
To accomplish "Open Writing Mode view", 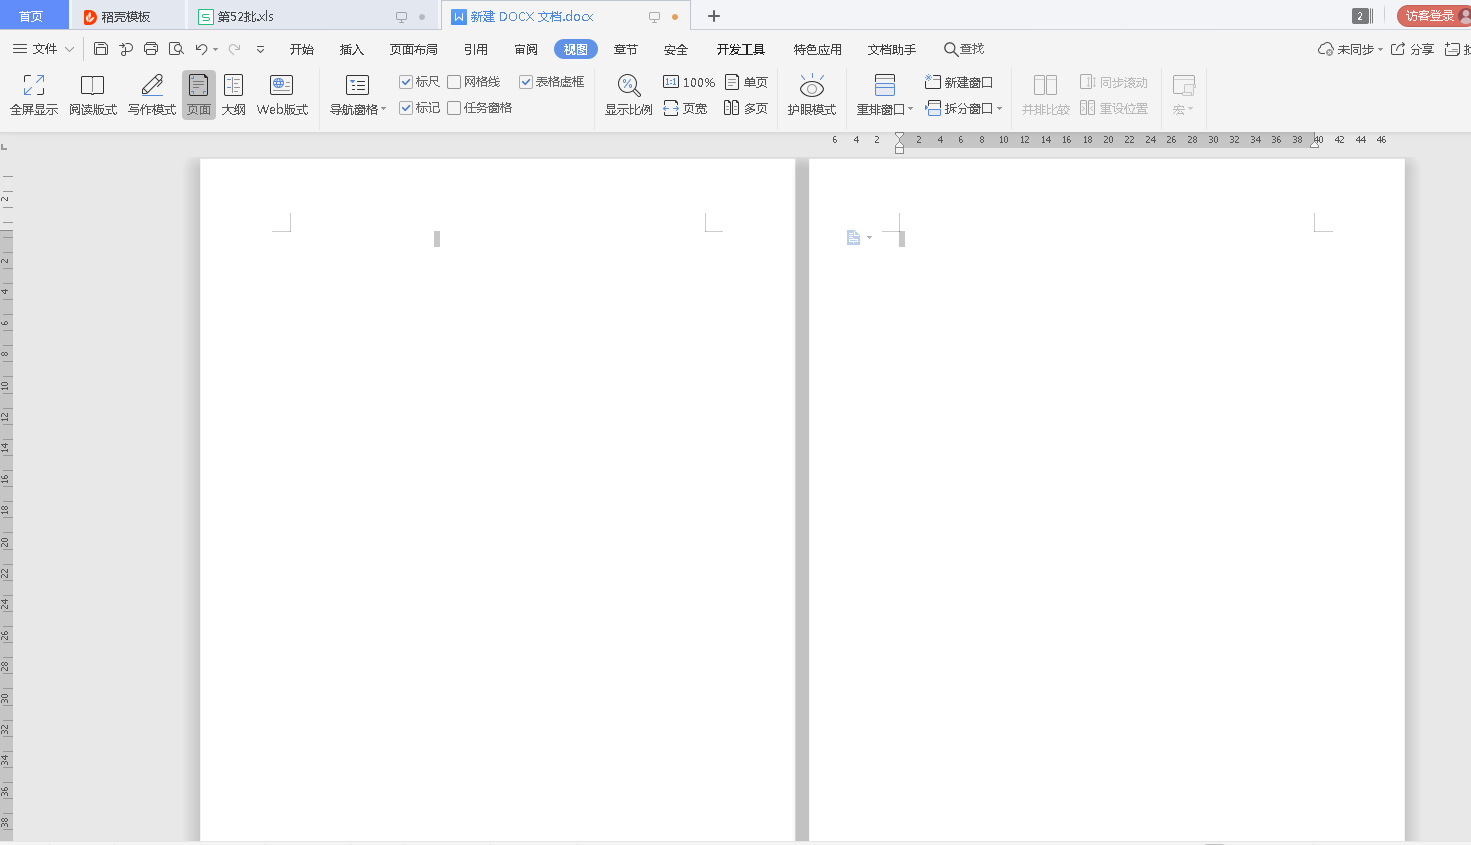I will [x=152, y=86].
